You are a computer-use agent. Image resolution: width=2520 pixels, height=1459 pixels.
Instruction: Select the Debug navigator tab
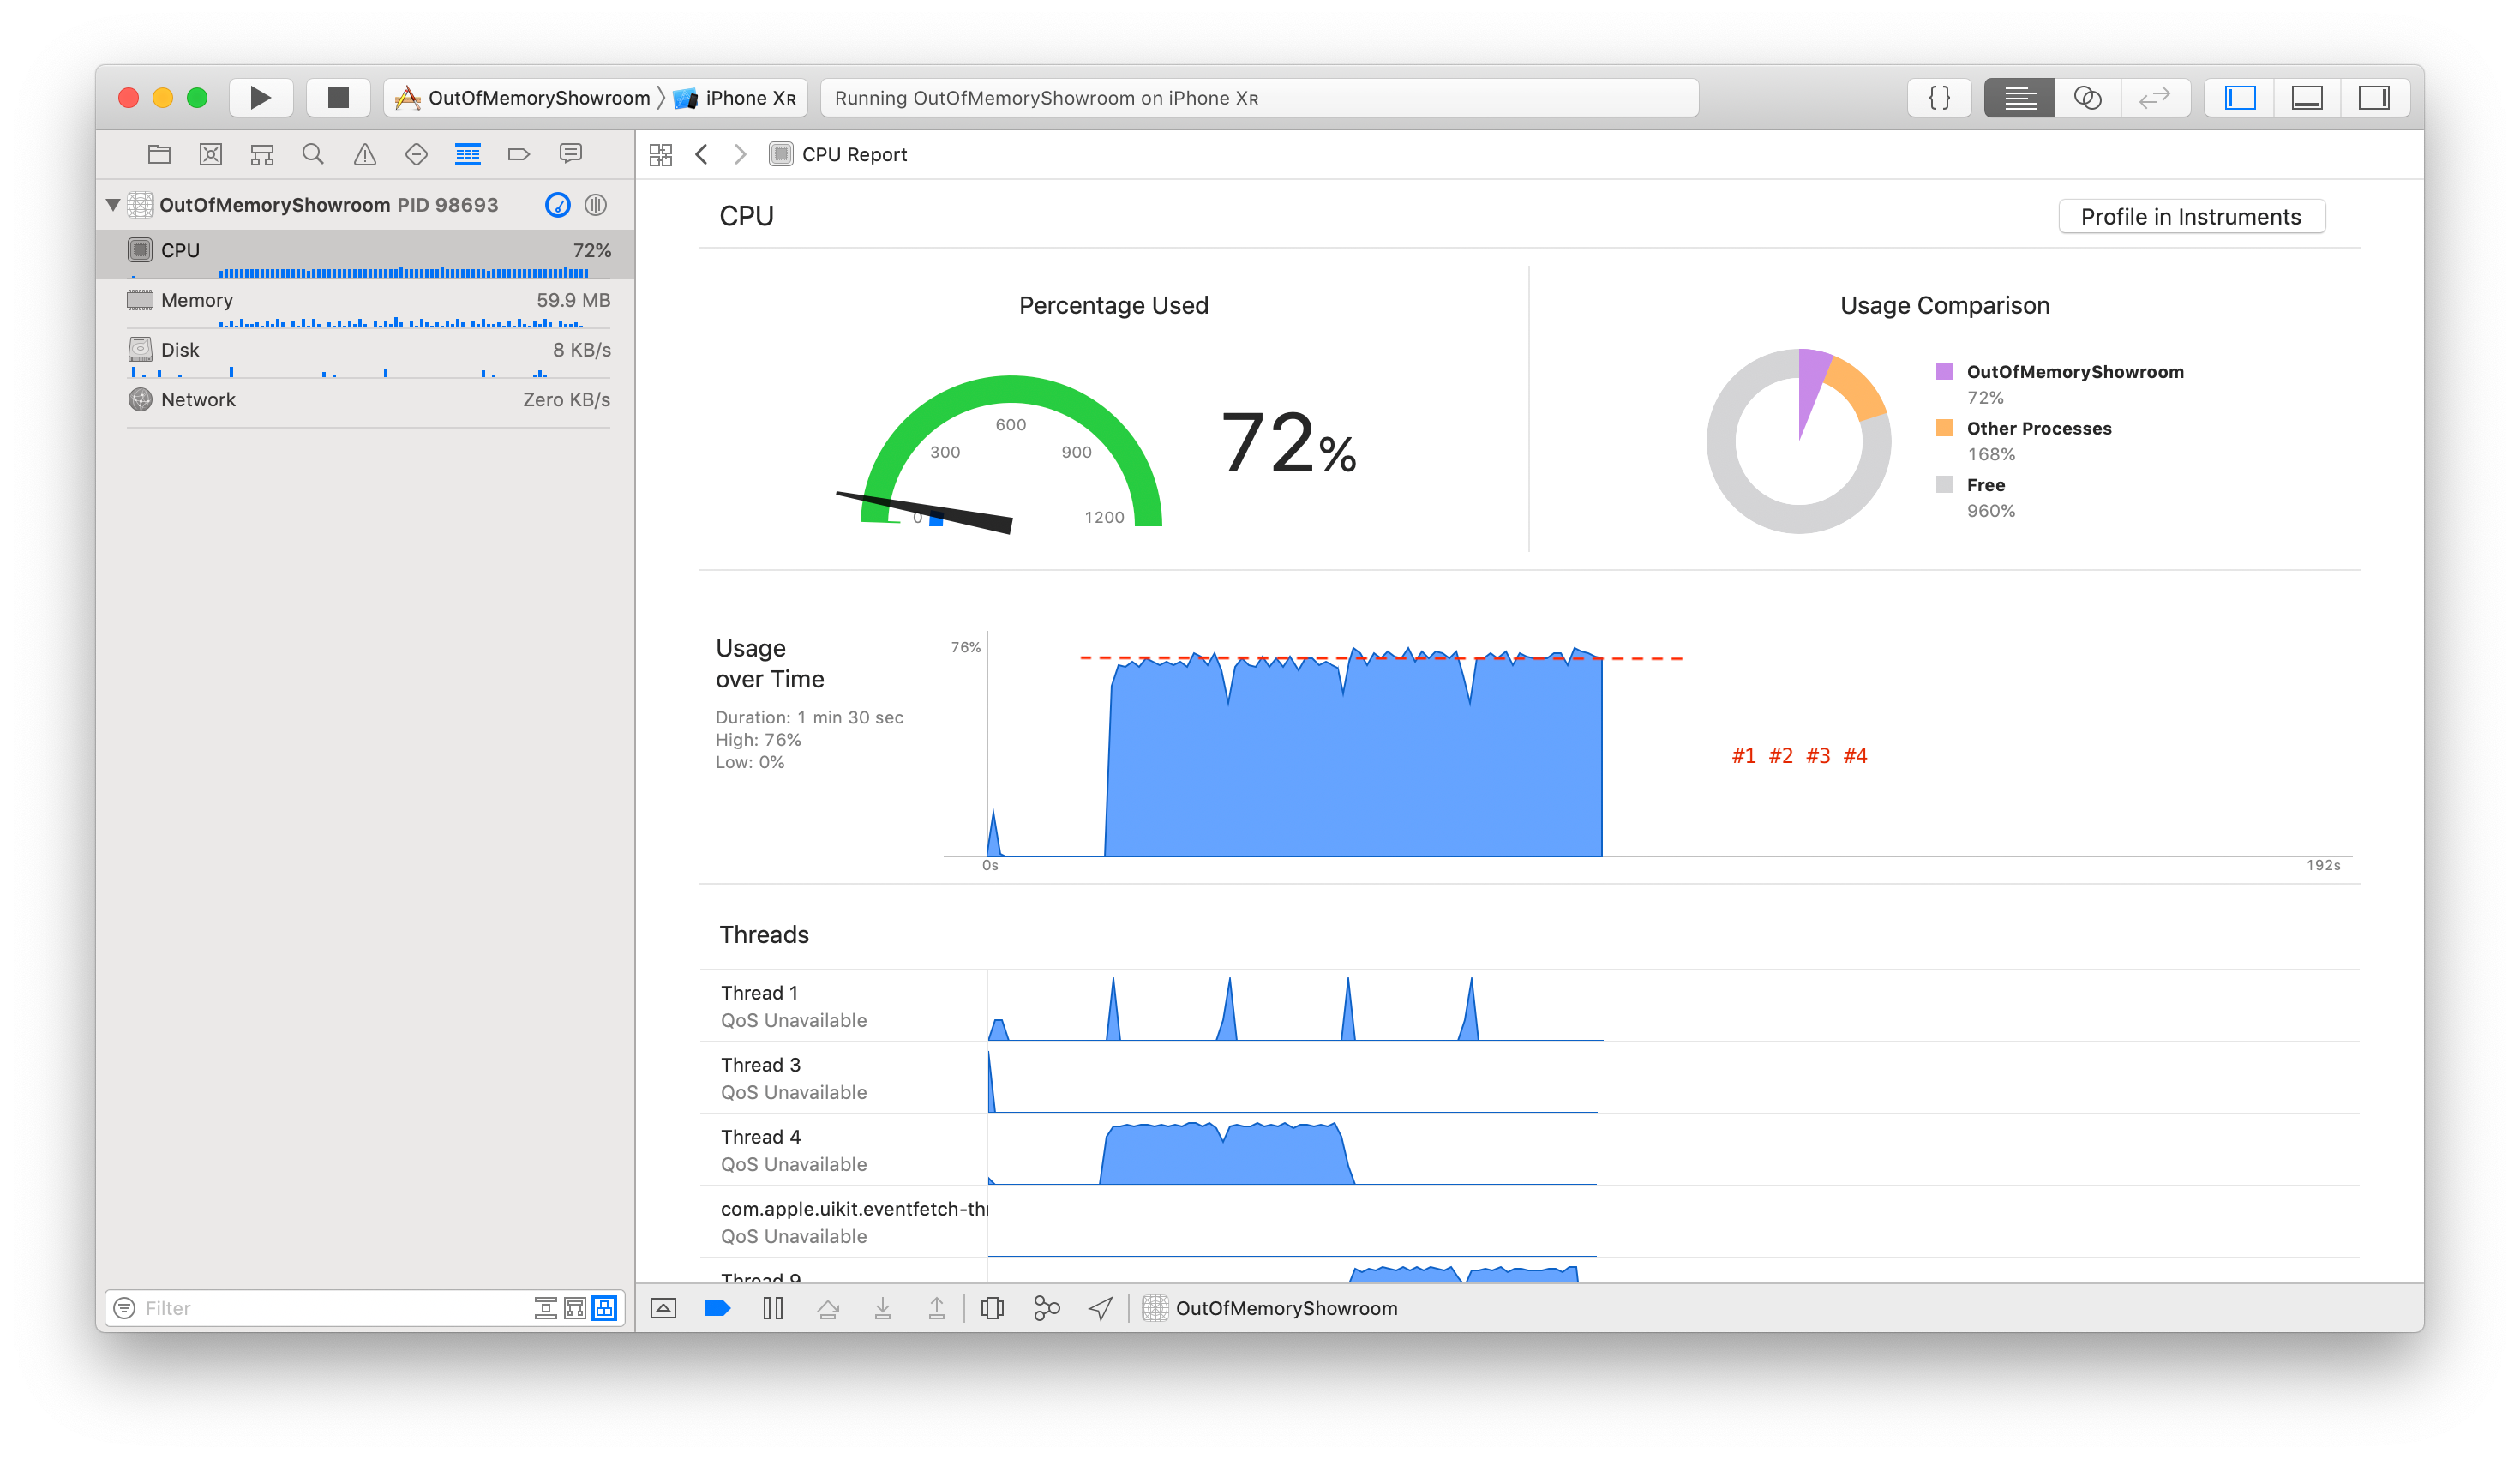pos(467,154)
